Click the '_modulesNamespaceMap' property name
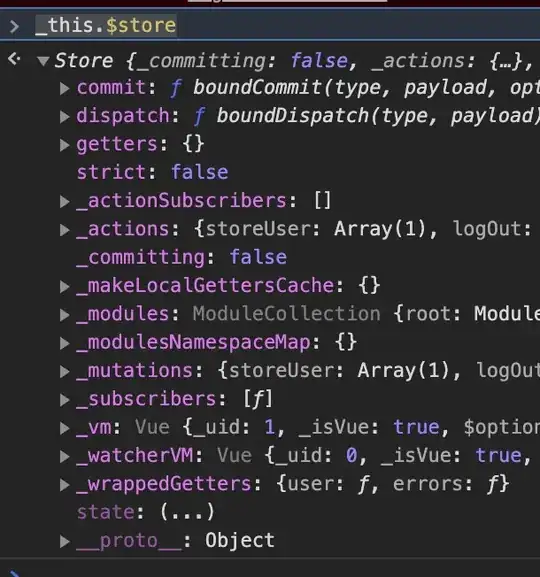The height and width of the screenshot is (577, 540). 193,343
